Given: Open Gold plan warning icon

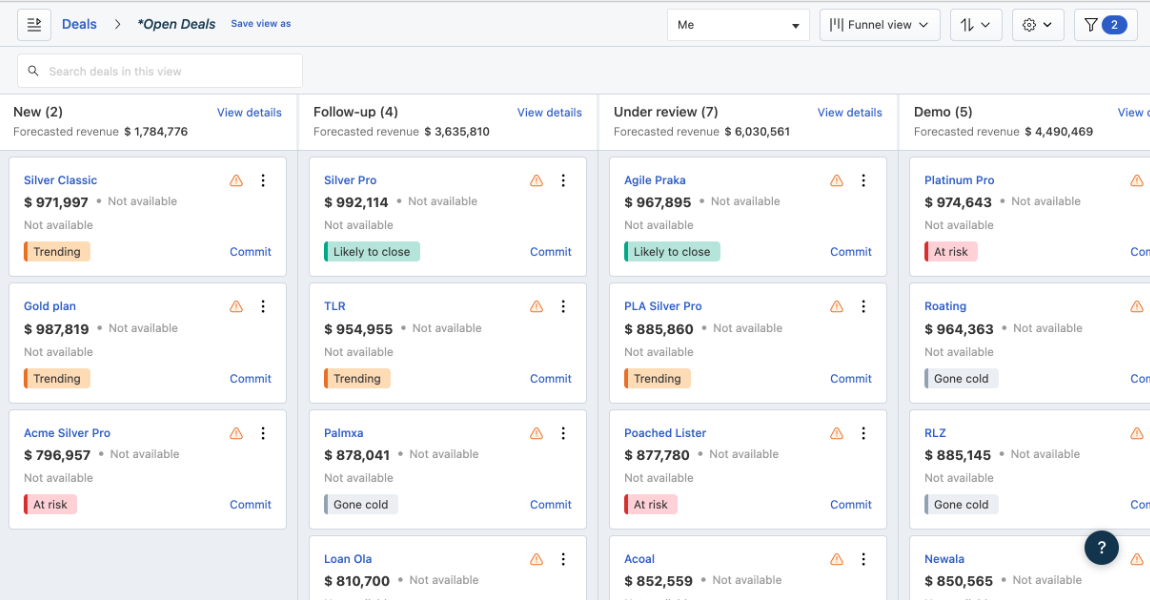Looking at the screenshot, I should pyautogui.click(x=236, y=307).
